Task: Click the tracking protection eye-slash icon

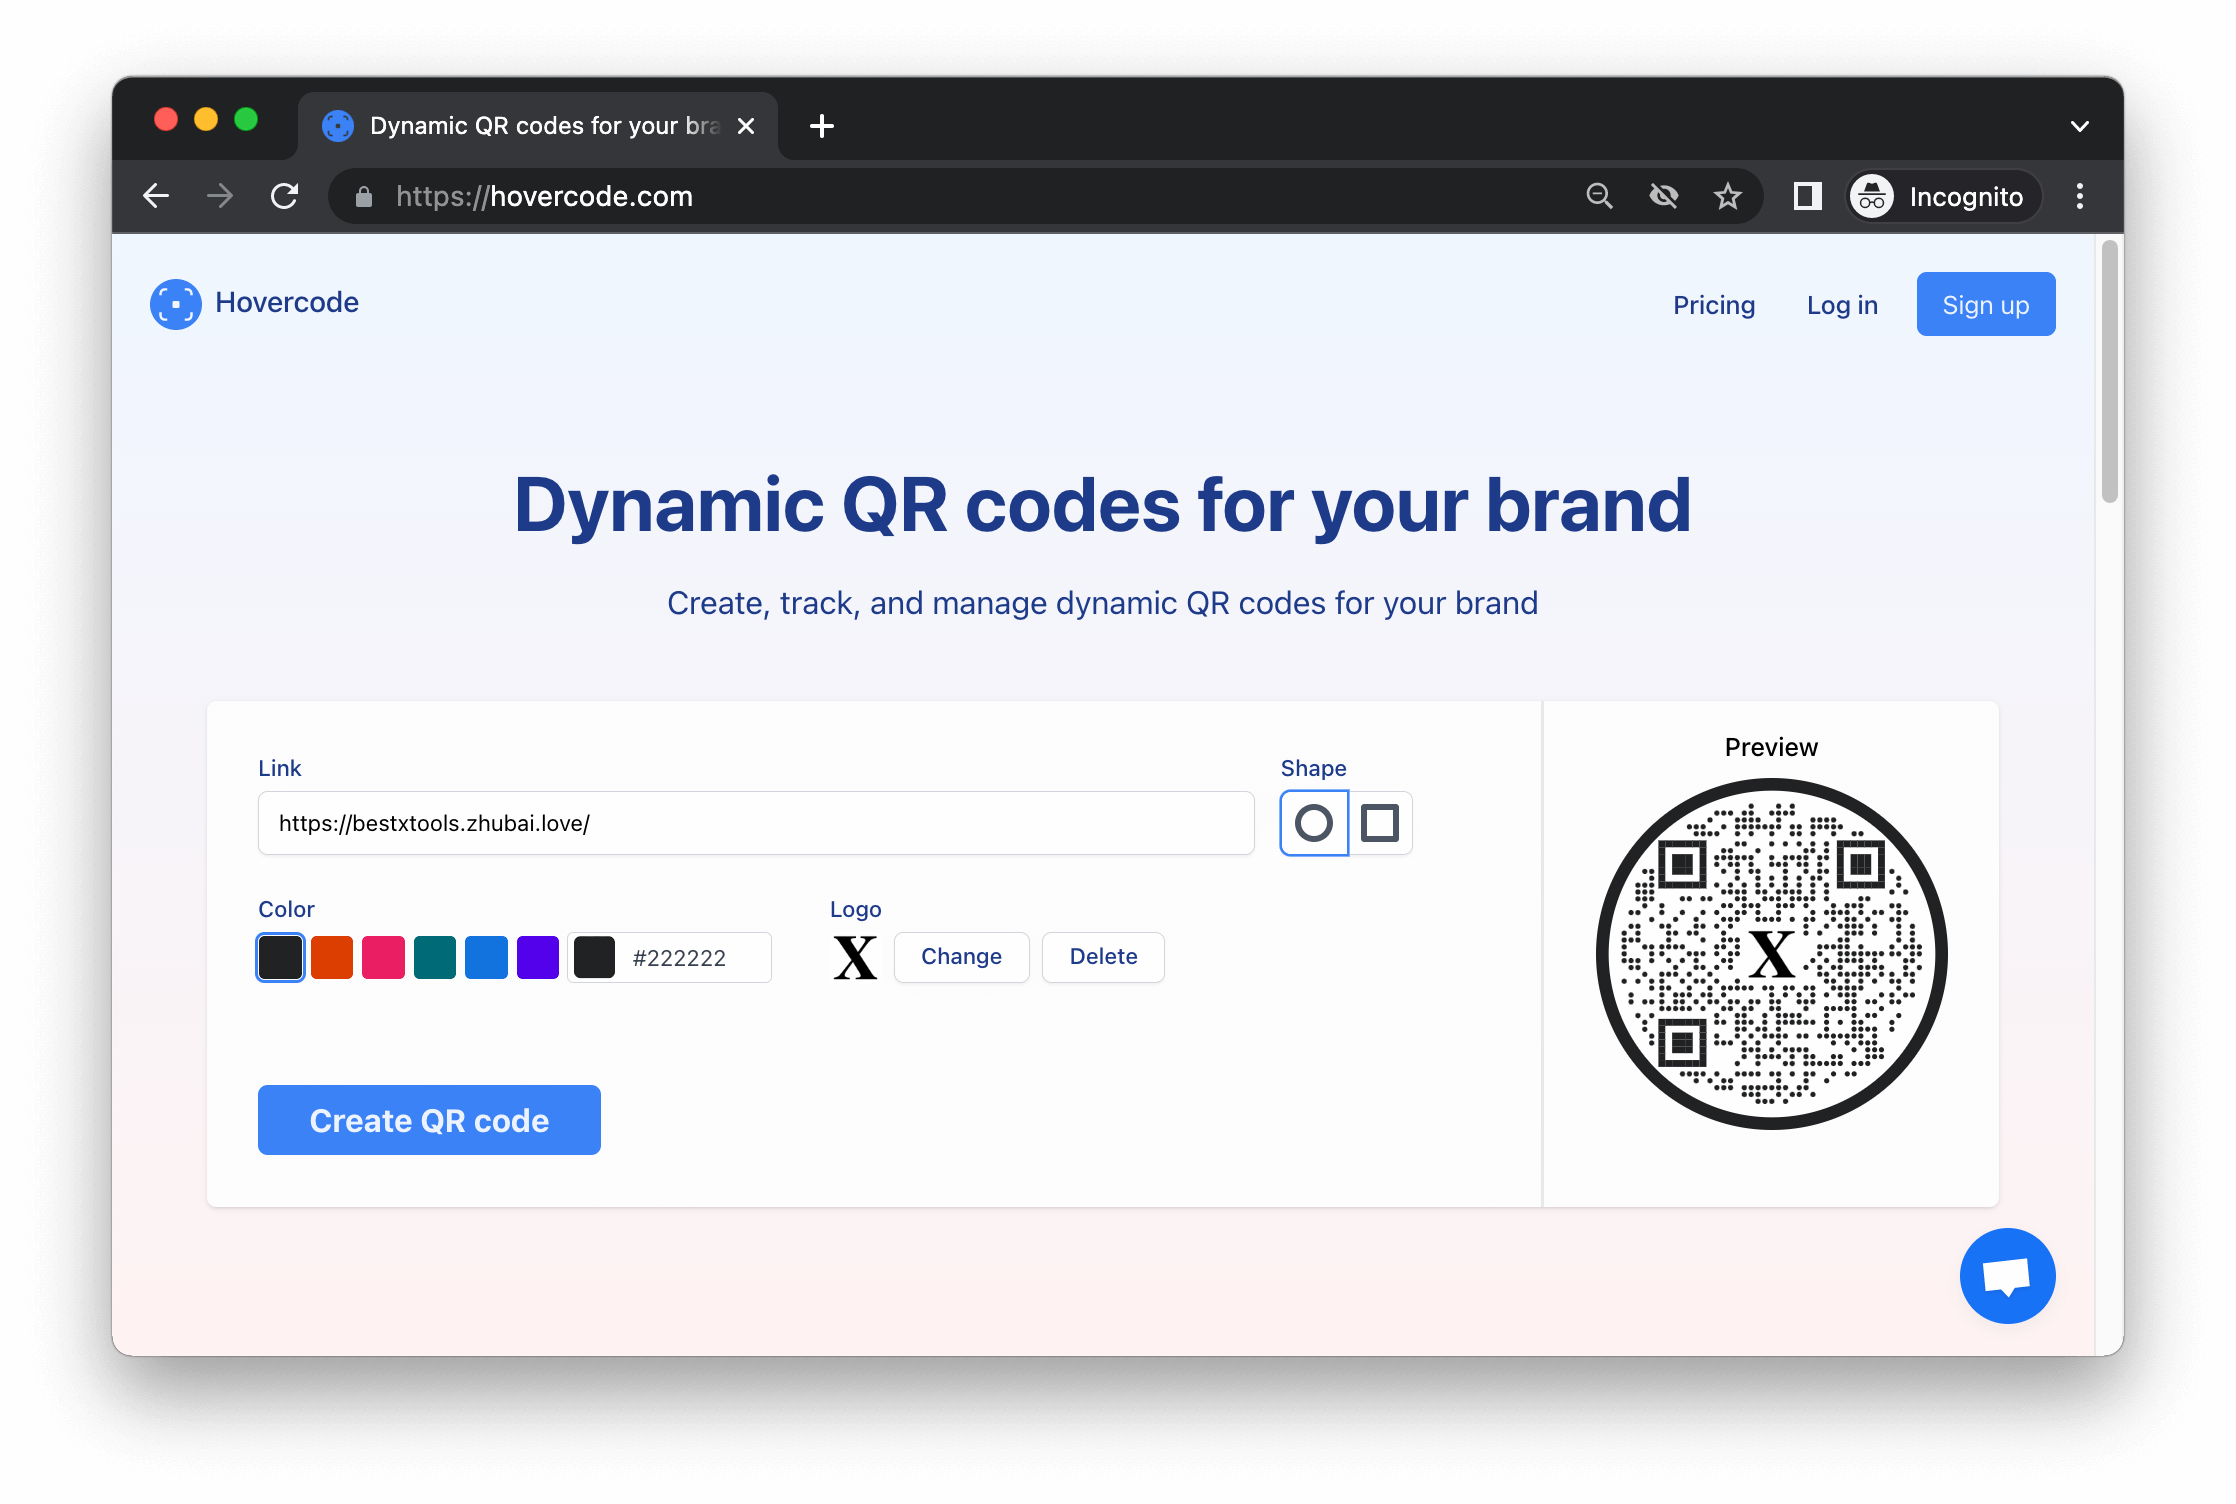Action: pyautogui.click(x=1664, y=196)
